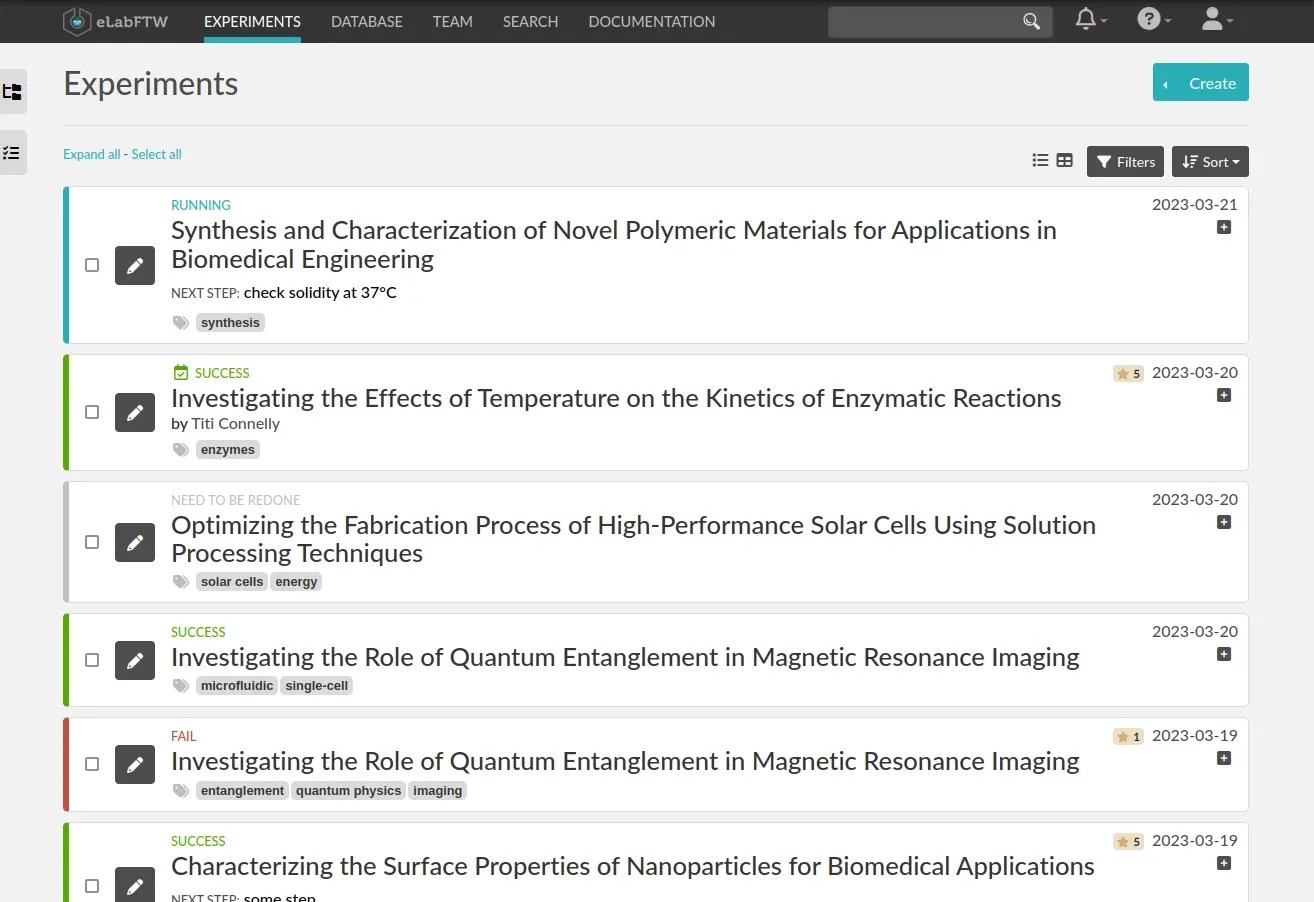1314x902 pixels.
Task: Open the Sort dropdown
Action: pos(1210,161)
